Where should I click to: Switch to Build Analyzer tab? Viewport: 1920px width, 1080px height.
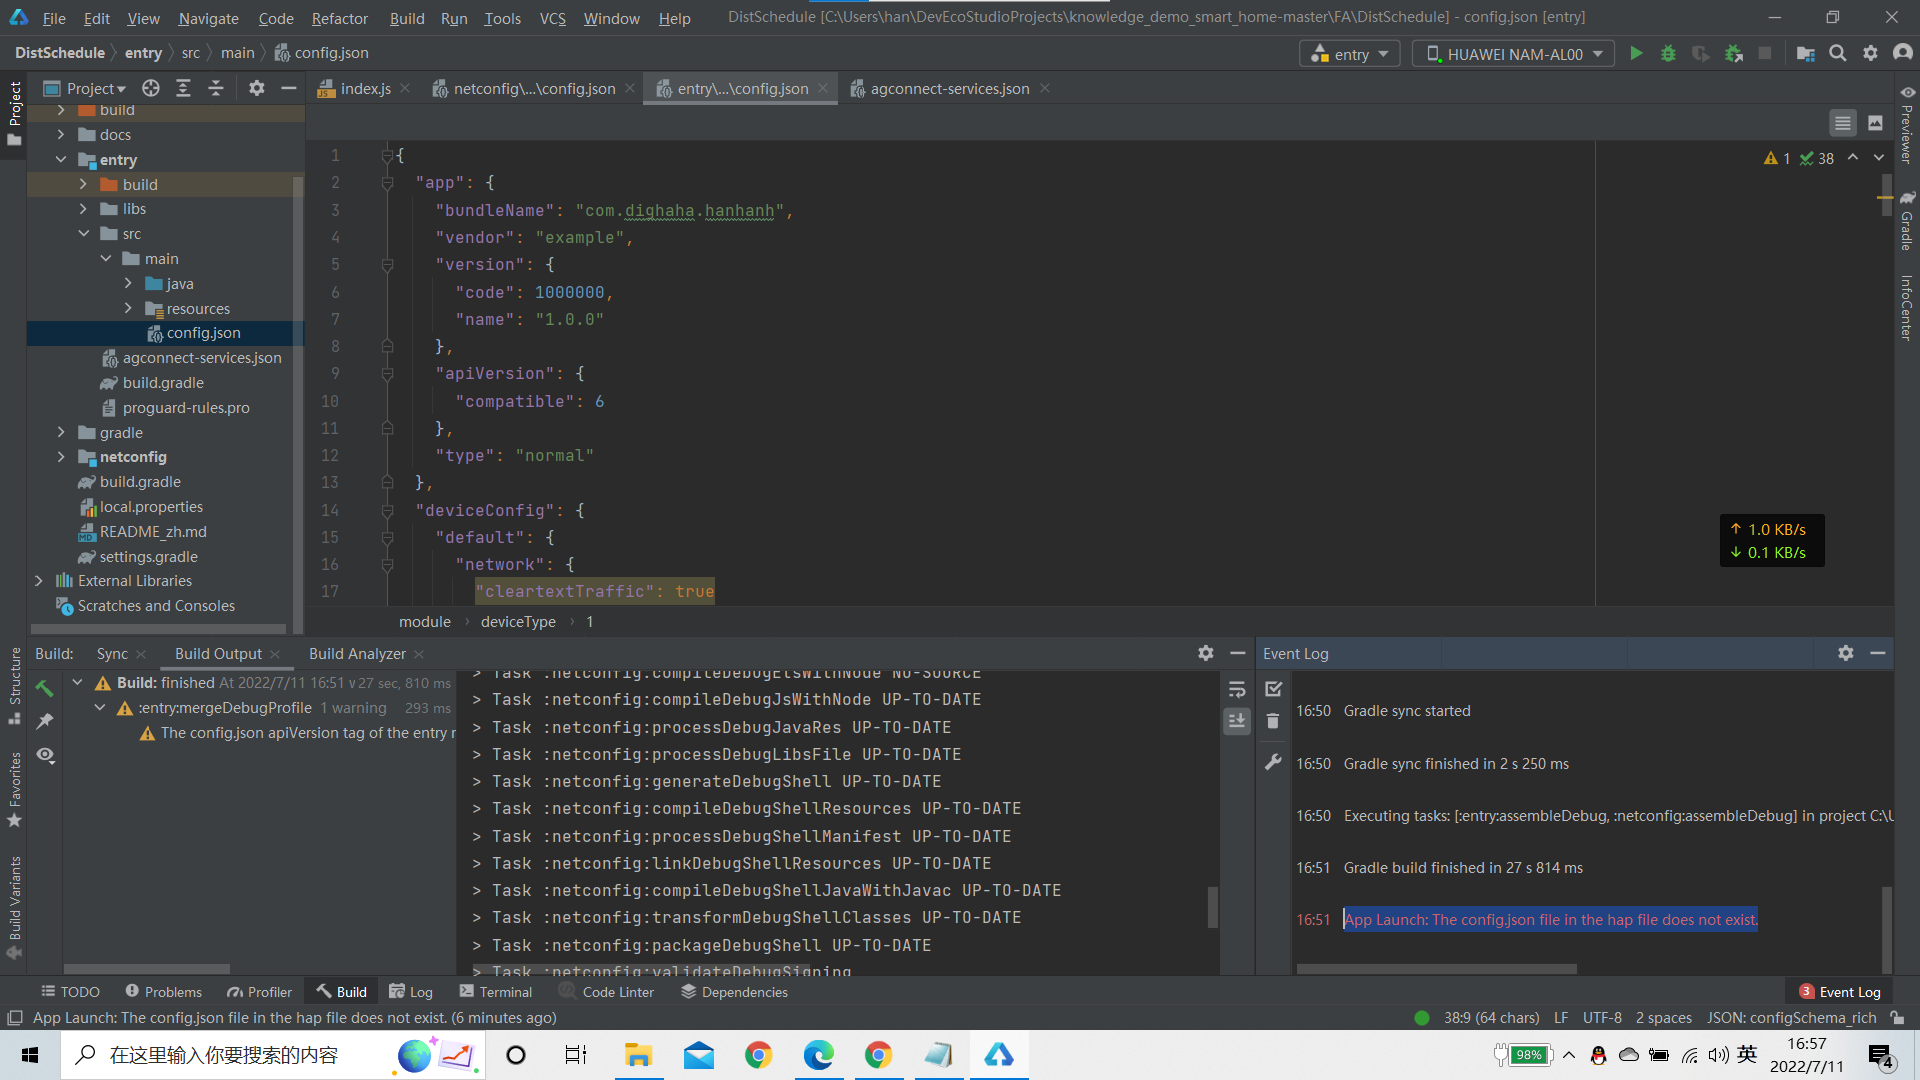(357, 654)
